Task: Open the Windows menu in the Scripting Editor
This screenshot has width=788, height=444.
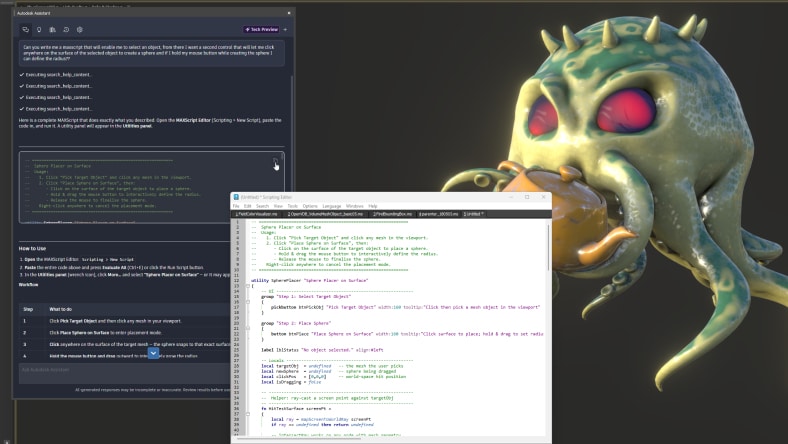Action: [354, 206]
